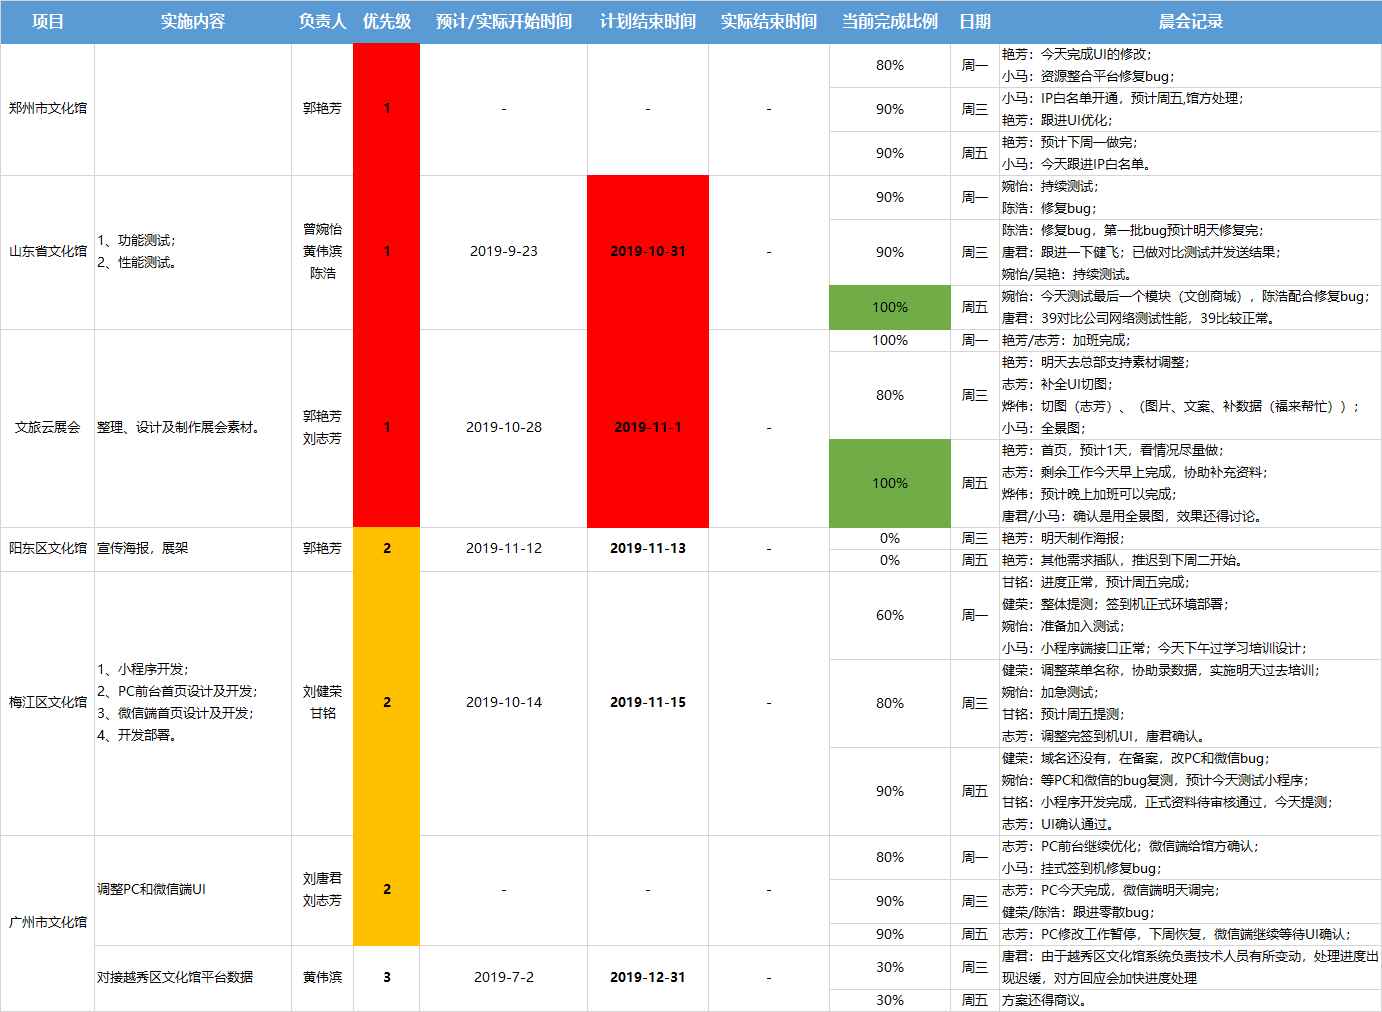Click the 黄伟滨 owner cell in the 越秀区 row
This screenshot has width=1382, height=1012.
pos(322,978)
